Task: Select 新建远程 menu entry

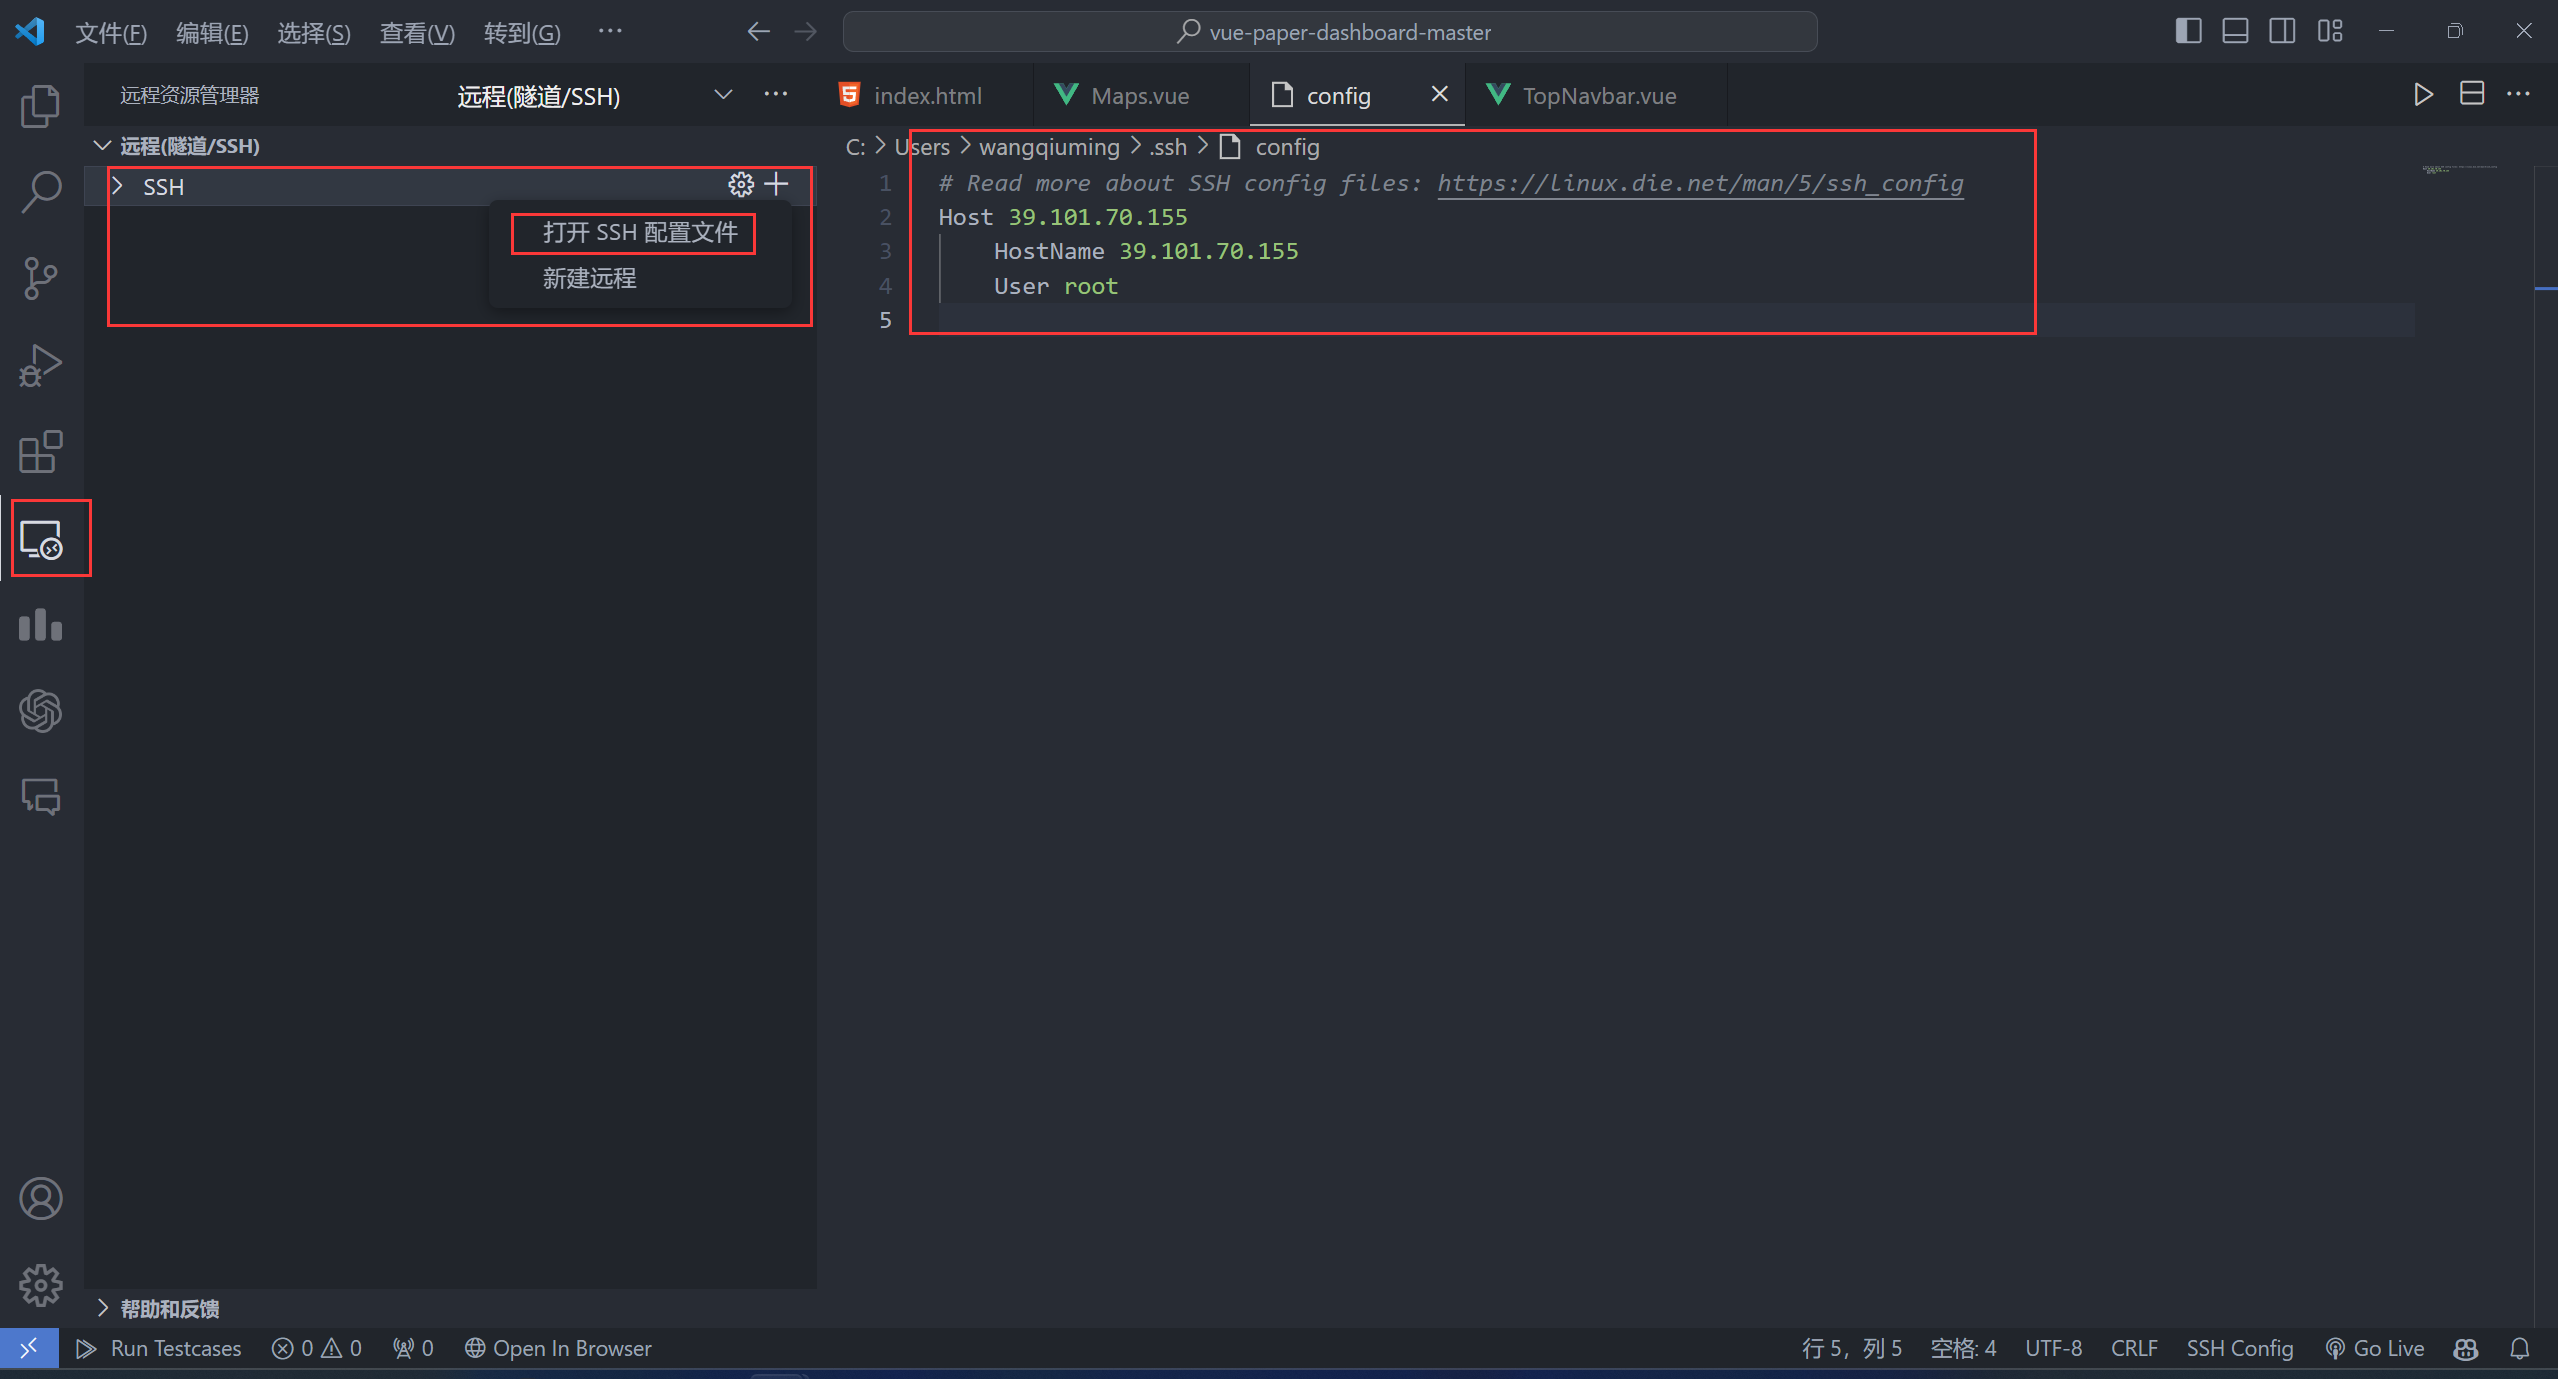Action: pyautogui.click(x=640, y=278)
